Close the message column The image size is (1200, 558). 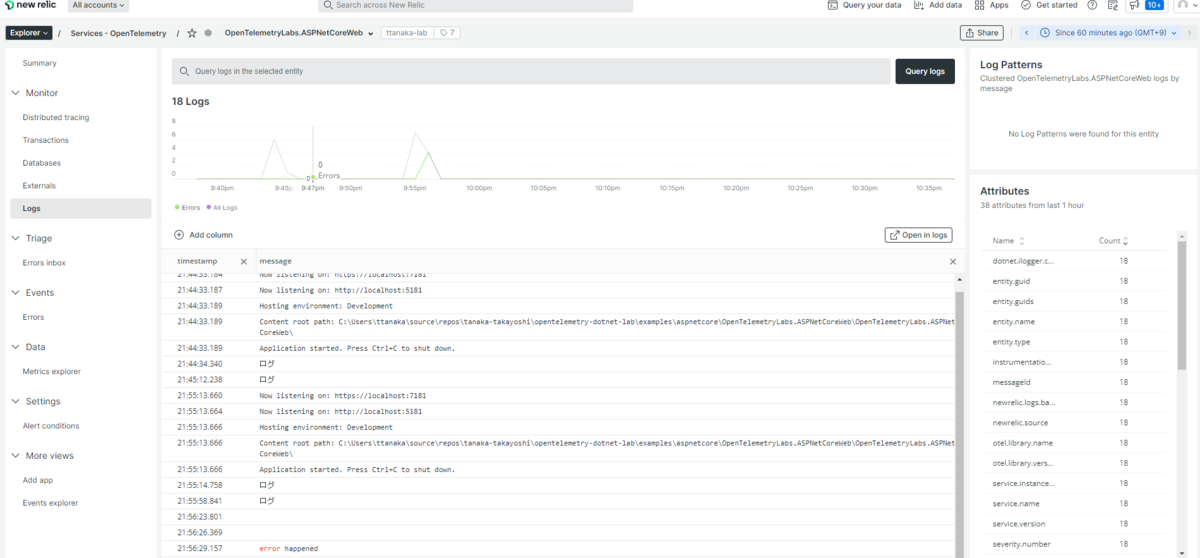pyautogui.click(x=952, y=261)
